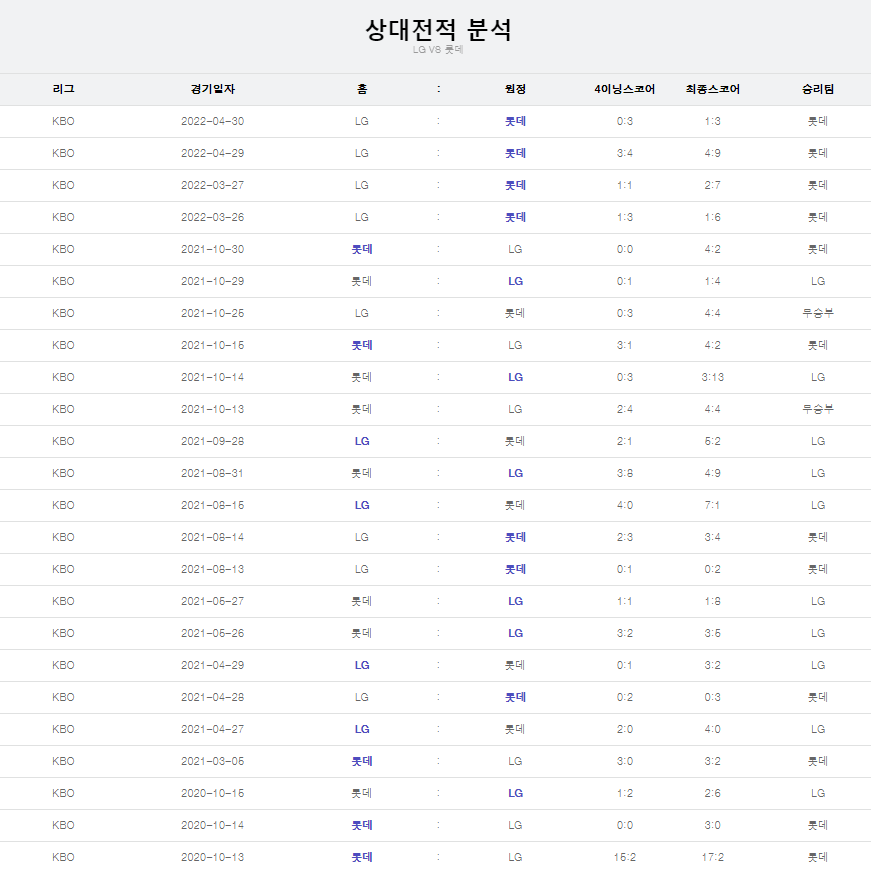Click the 승리팀 column header

pos(818,89)
